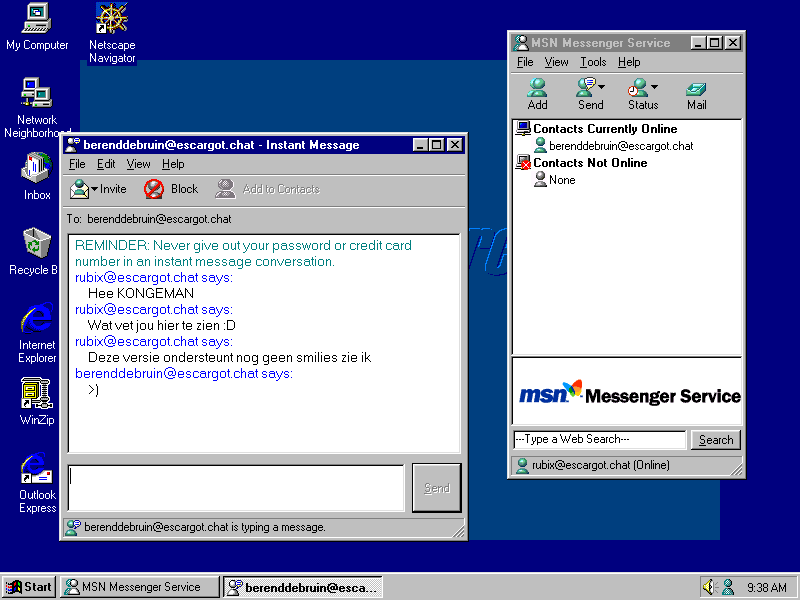800x600 pixels.
Task: Click the volume speaker icon in system tray
Action: [710, 587]
